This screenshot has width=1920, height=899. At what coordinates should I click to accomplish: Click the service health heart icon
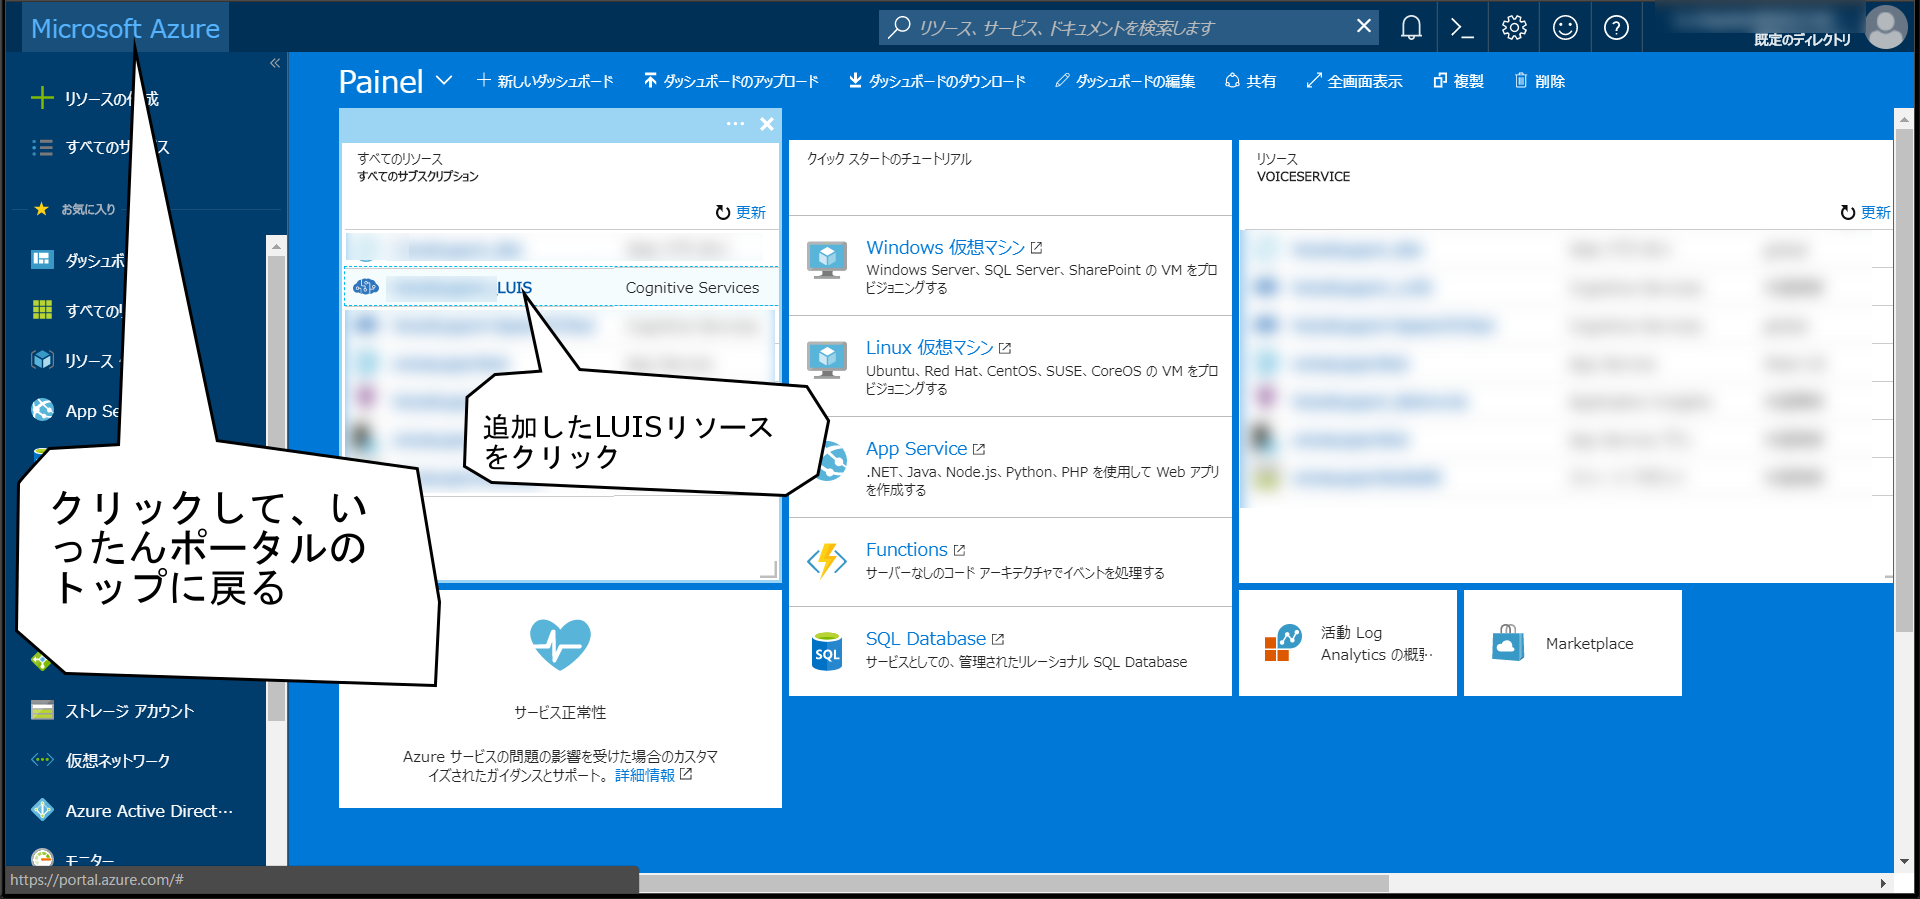coord(560,645)
